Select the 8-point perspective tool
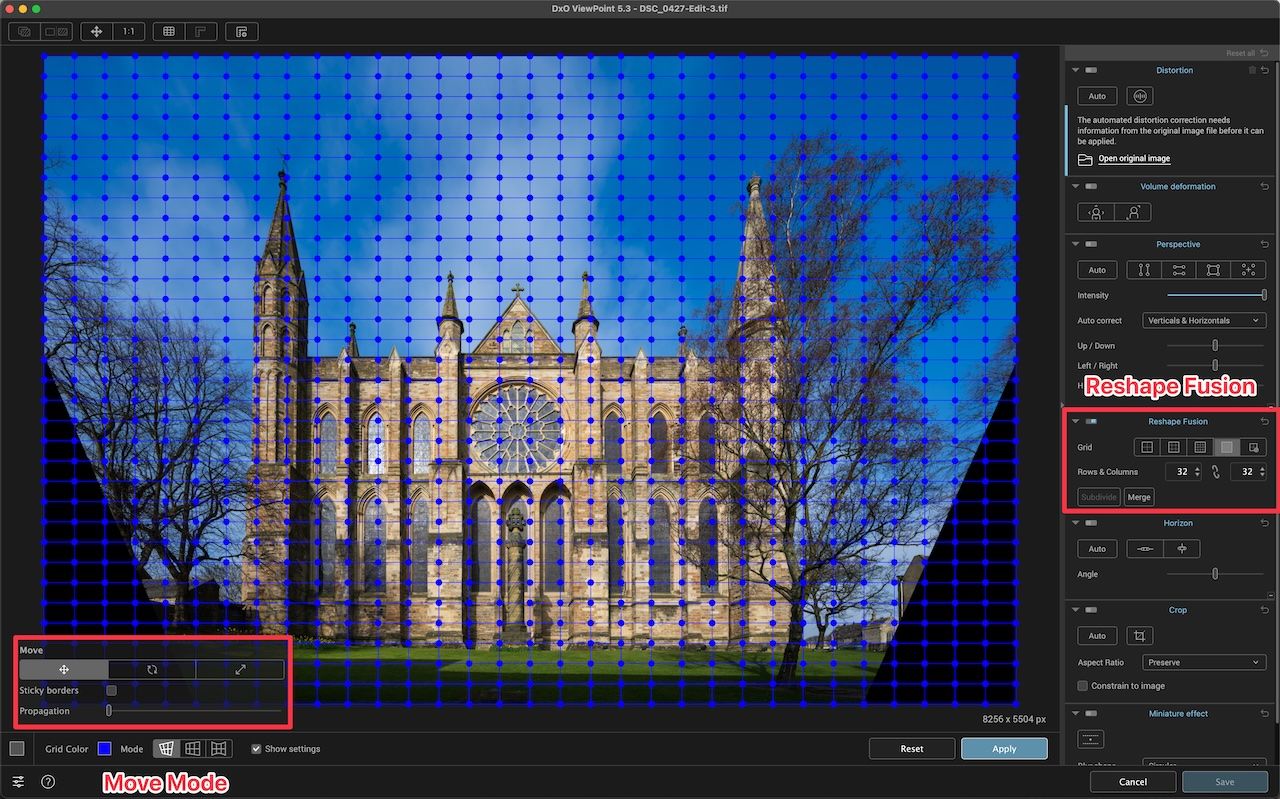 1248,270
